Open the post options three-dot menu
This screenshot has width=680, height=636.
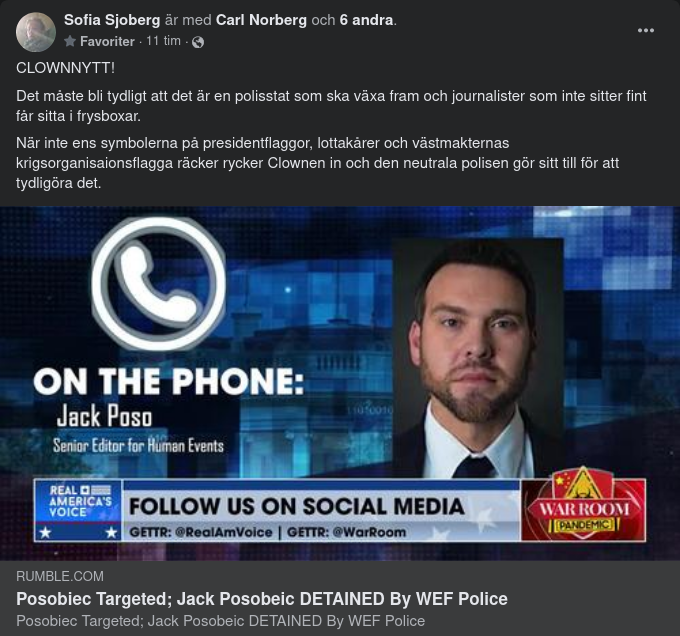pyautogui.click(x=645, y=30)
